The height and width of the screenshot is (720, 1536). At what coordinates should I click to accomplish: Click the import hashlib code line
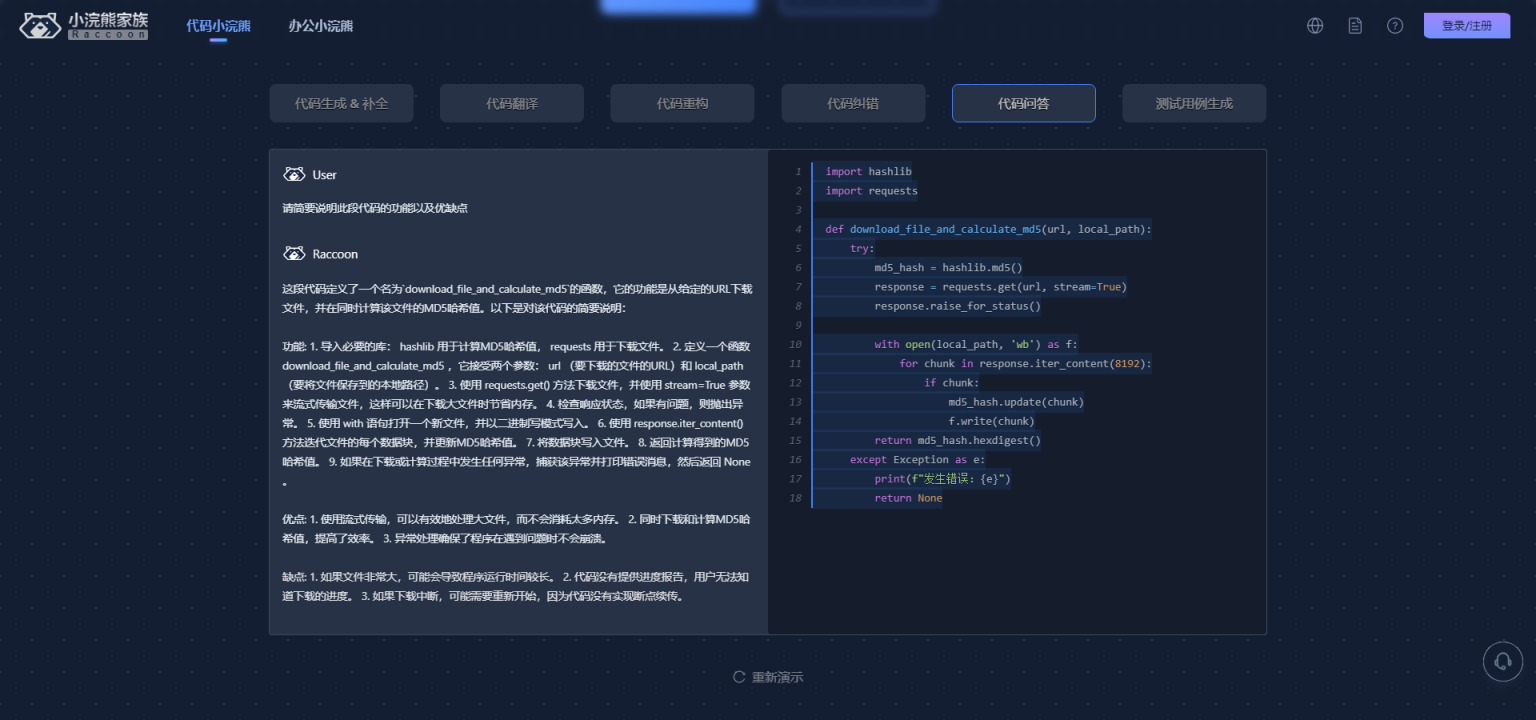pyautogui.click(x=868, y=172)
